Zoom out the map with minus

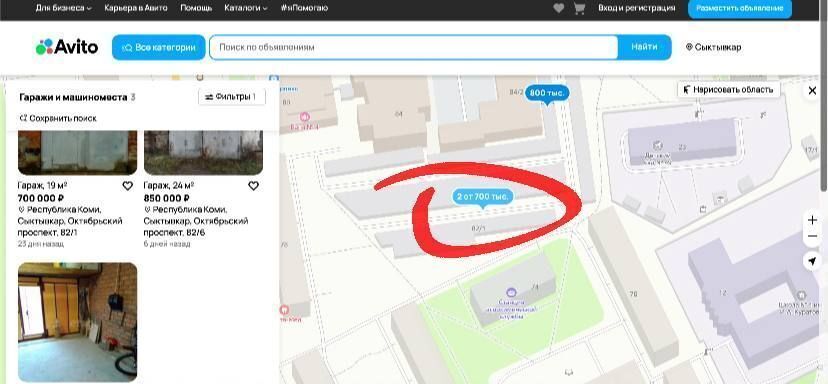[812, 236]
